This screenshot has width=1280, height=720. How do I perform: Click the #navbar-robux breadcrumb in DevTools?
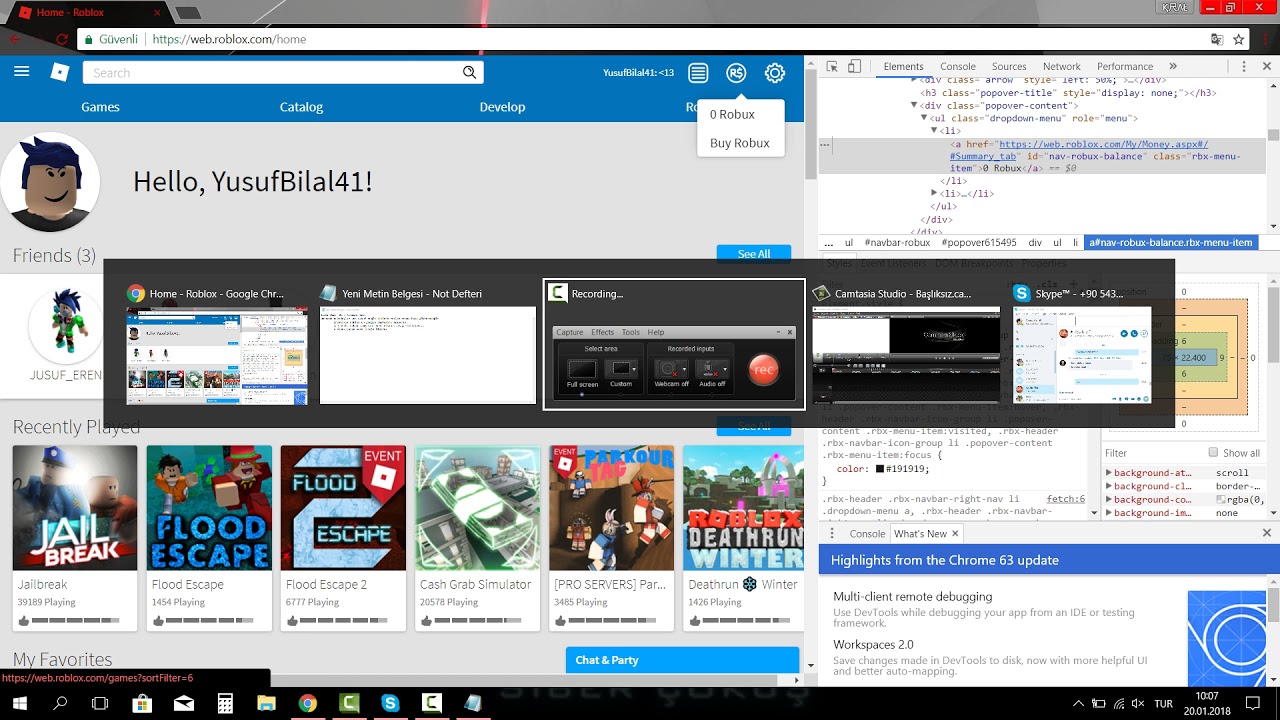(x=897, y=243)
